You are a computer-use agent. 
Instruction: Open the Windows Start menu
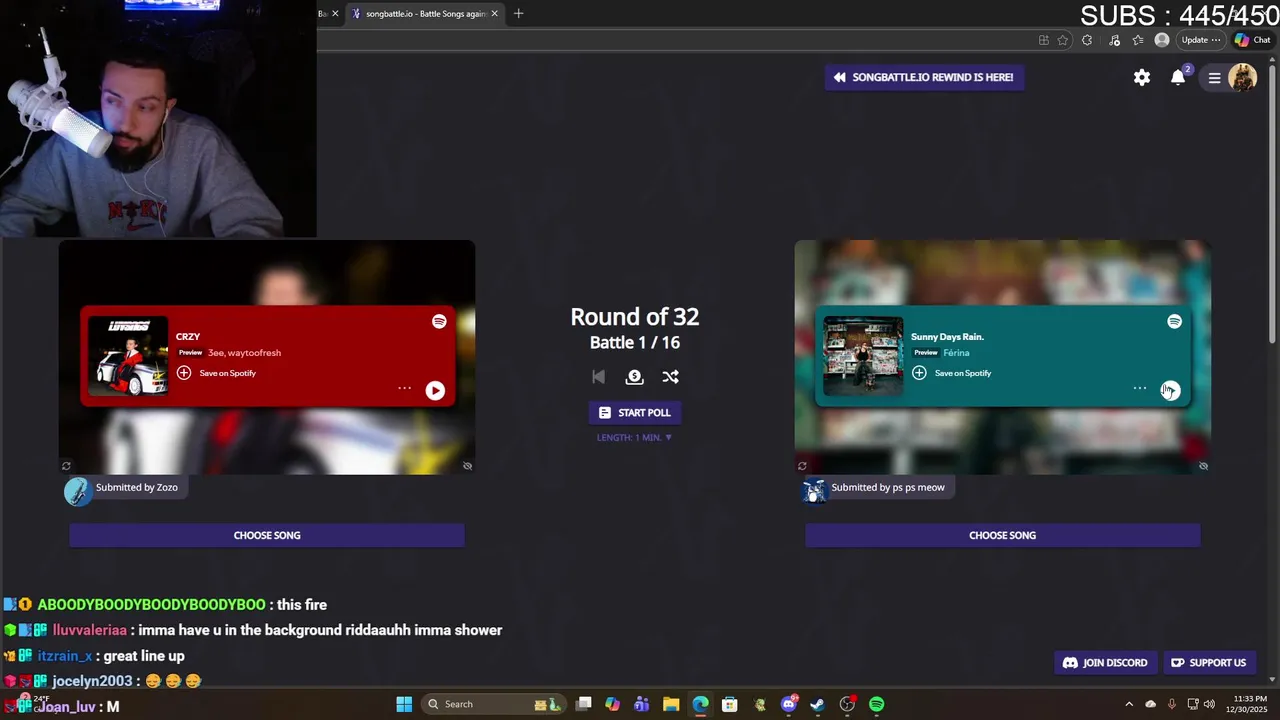tap(404, 704)
